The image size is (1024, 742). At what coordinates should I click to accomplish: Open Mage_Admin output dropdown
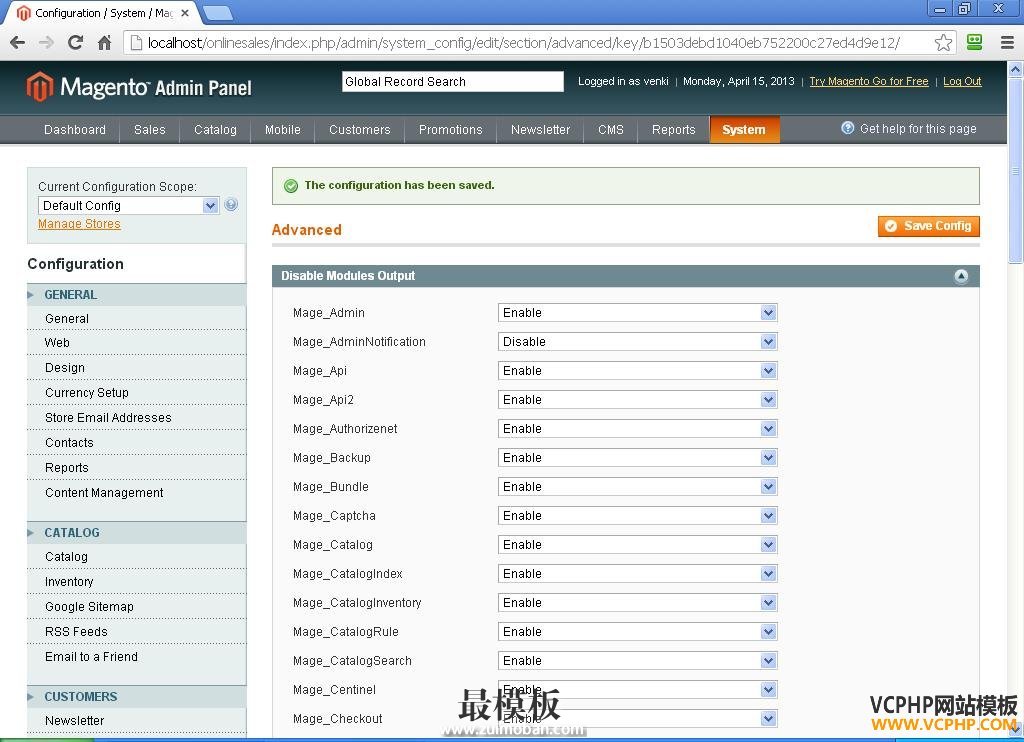[x=637, y=313]
